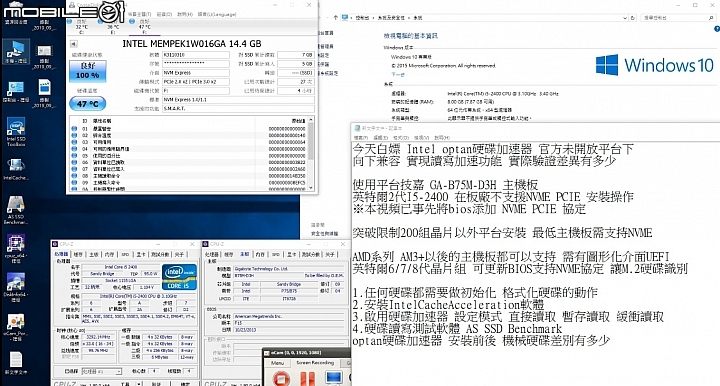This screenshot has width=720, height=386.
Task: Click the Intel Core i5 logo in CPU-Z
Action: pos(180,276)
